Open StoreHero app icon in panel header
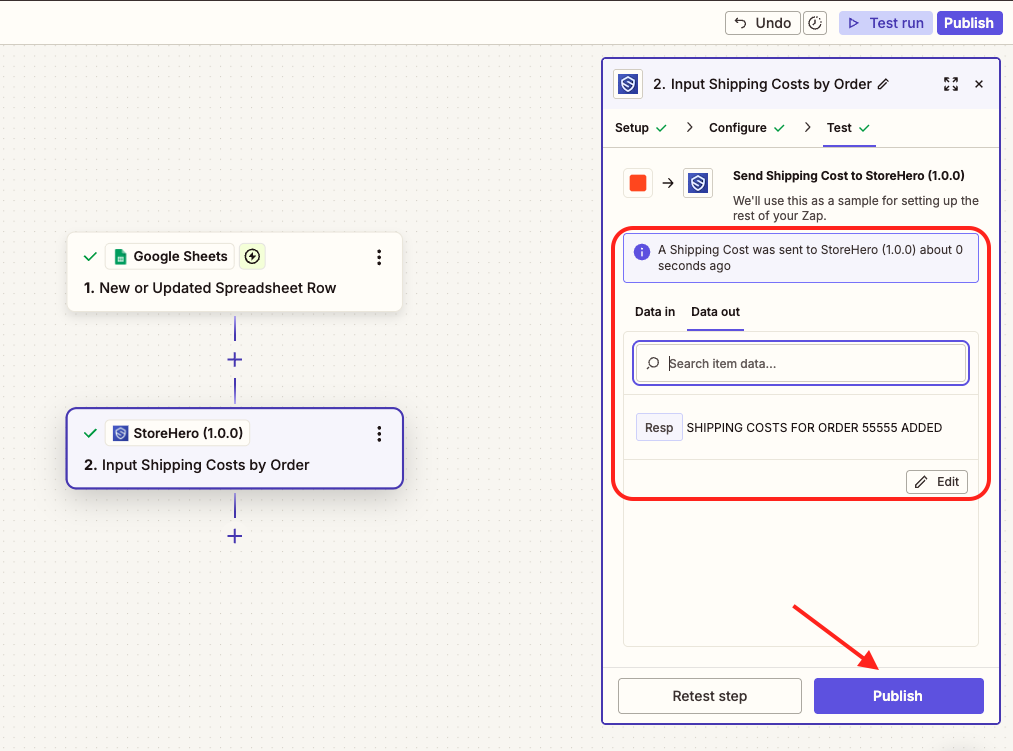This screenshot has height=751, width=1013. 628,84
